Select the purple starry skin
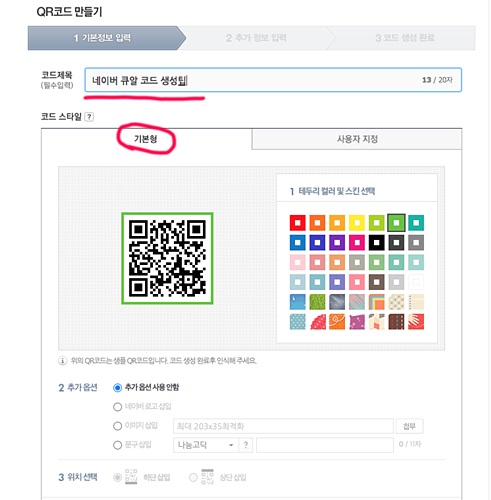491x500 pixels. point(357,322)
